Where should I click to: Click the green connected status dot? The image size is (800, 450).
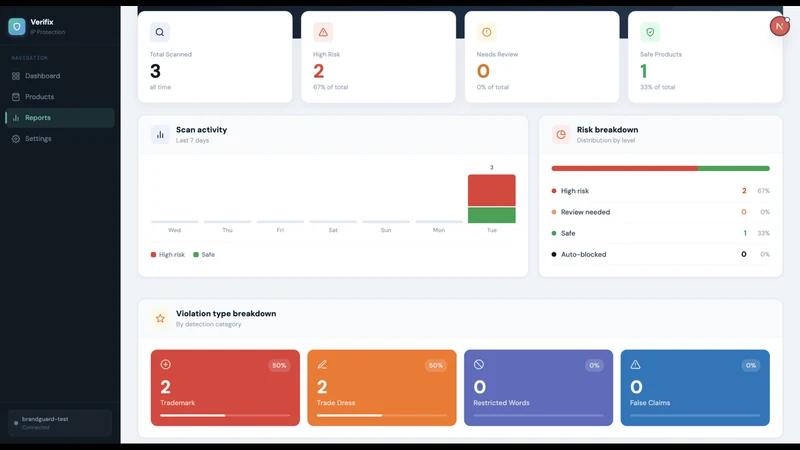16,423
